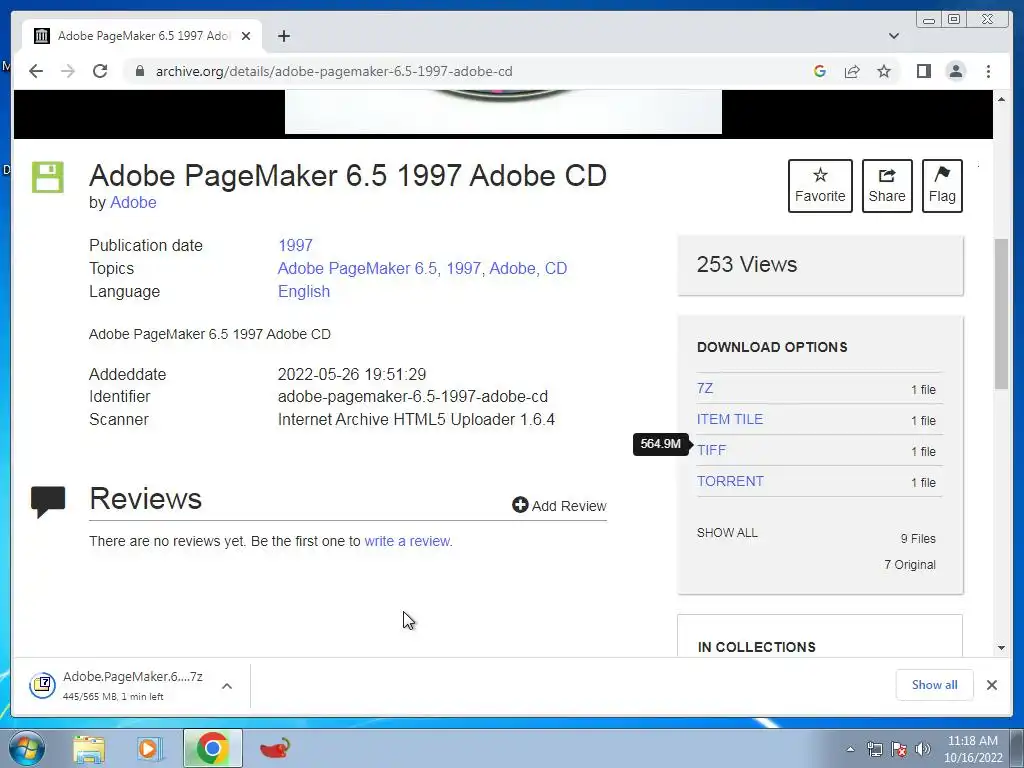Open the 1997 publication date link
Viewport: 1024px width, 768px height.
295,246
